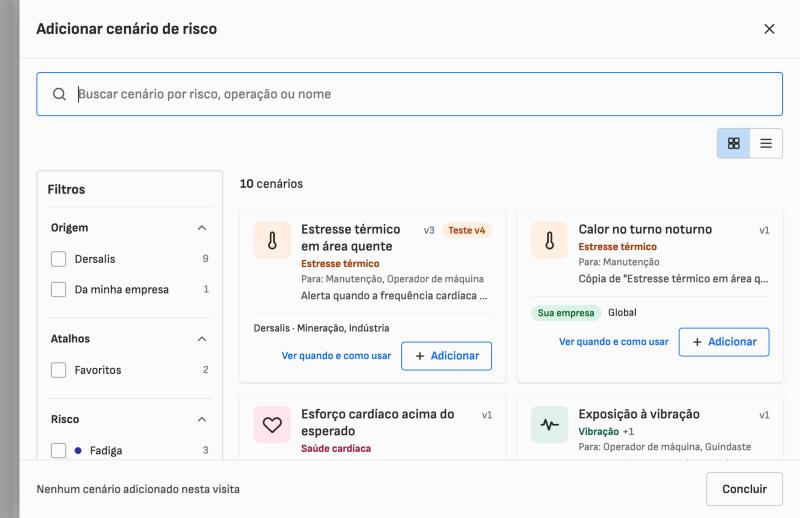Click the Sua empresa tag
This screenshot has width=800, height=518.
[x=566, y=313]
